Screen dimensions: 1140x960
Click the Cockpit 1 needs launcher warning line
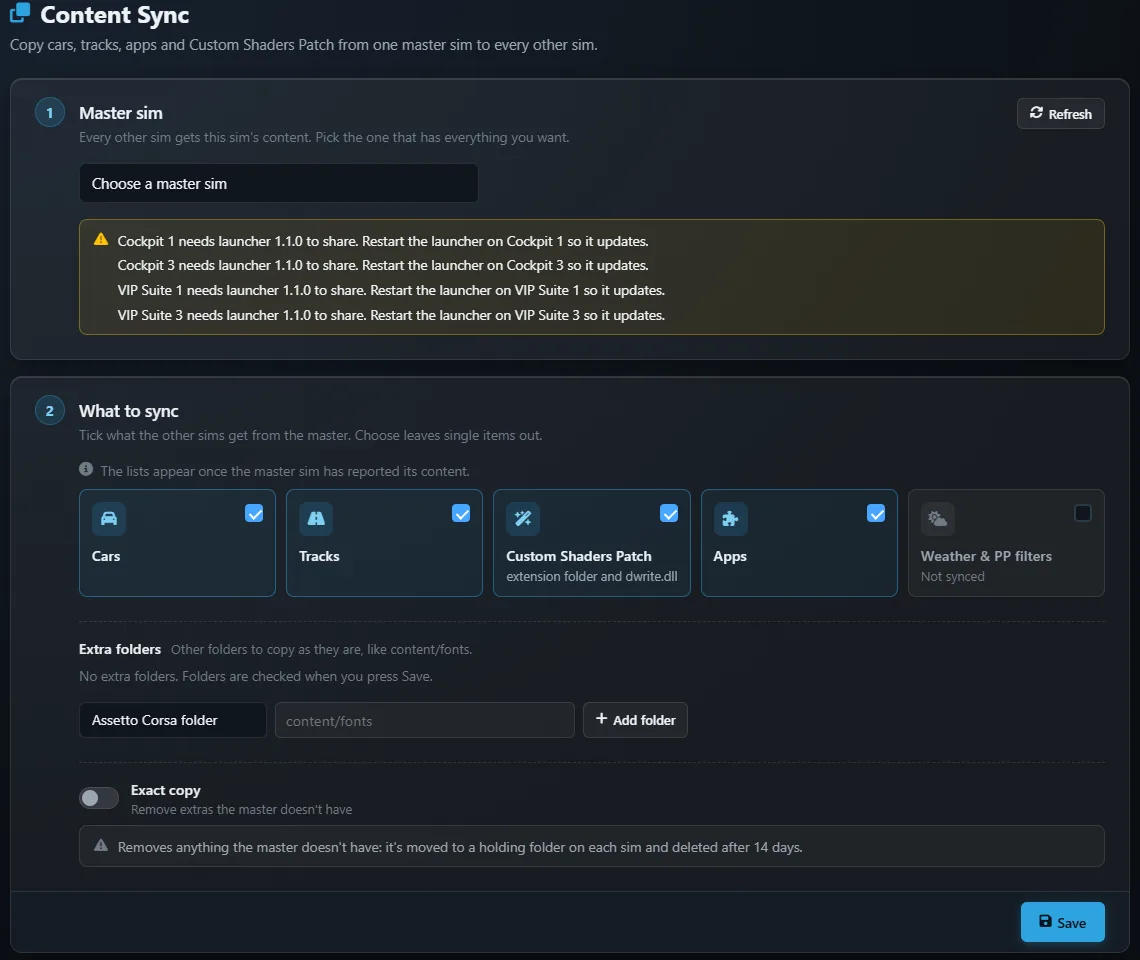click(x=383, y=241)
